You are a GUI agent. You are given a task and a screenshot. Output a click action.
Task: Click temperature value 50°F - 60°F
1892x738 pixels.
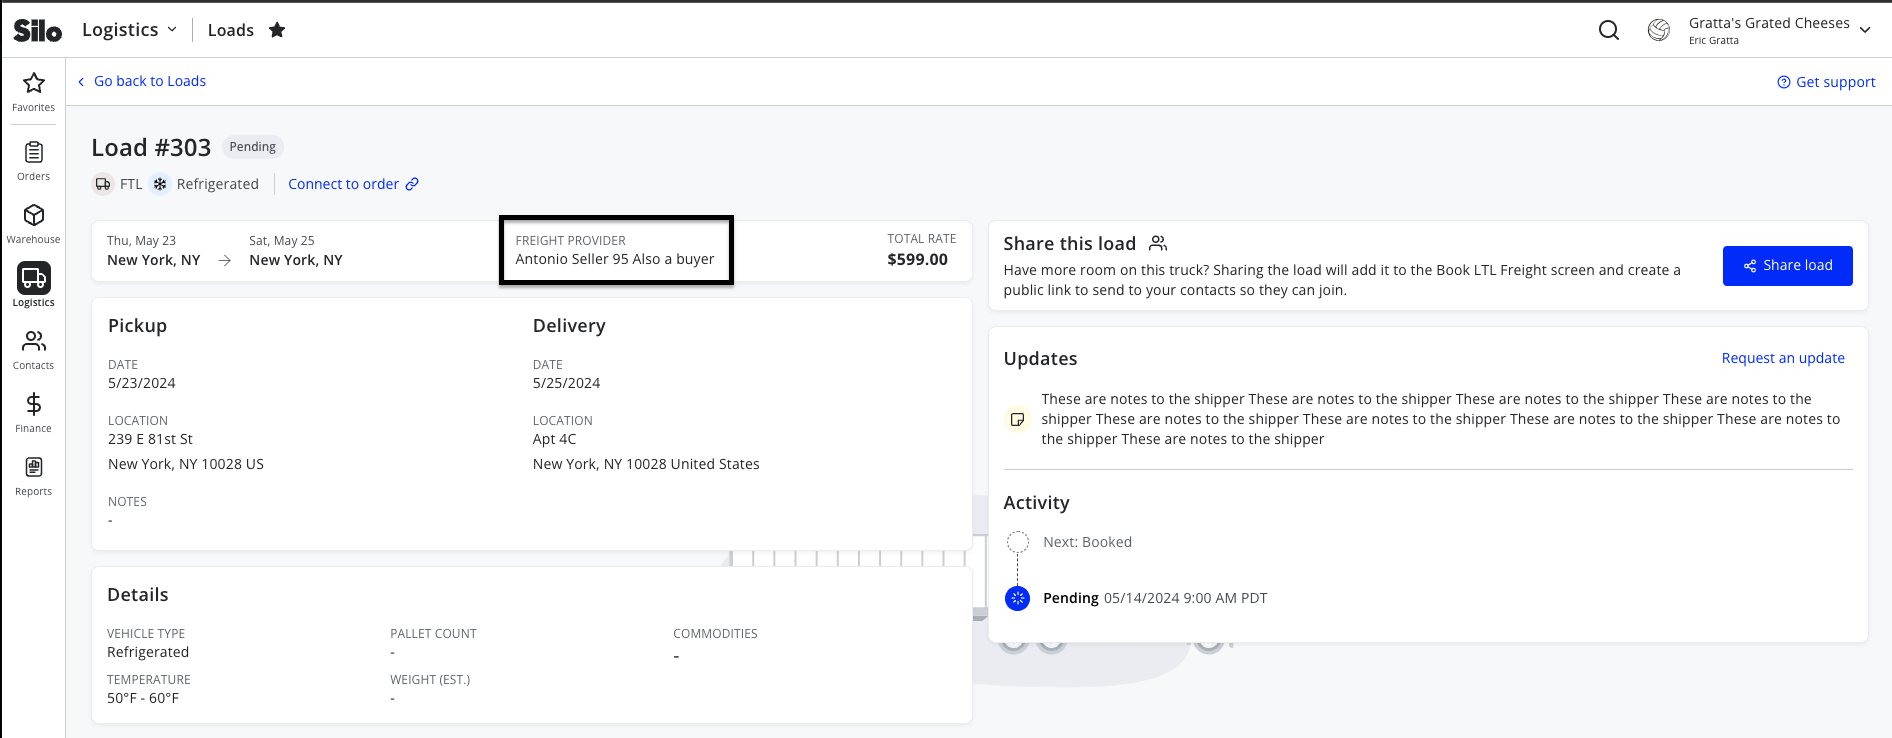(x=143, y=698)
